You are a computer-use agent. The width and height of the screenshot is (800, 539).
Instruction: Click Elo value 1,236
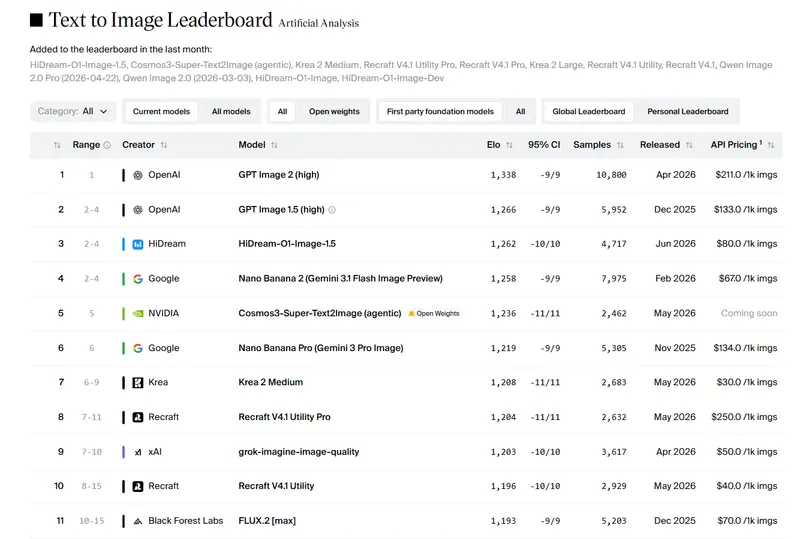pos(504,313)
